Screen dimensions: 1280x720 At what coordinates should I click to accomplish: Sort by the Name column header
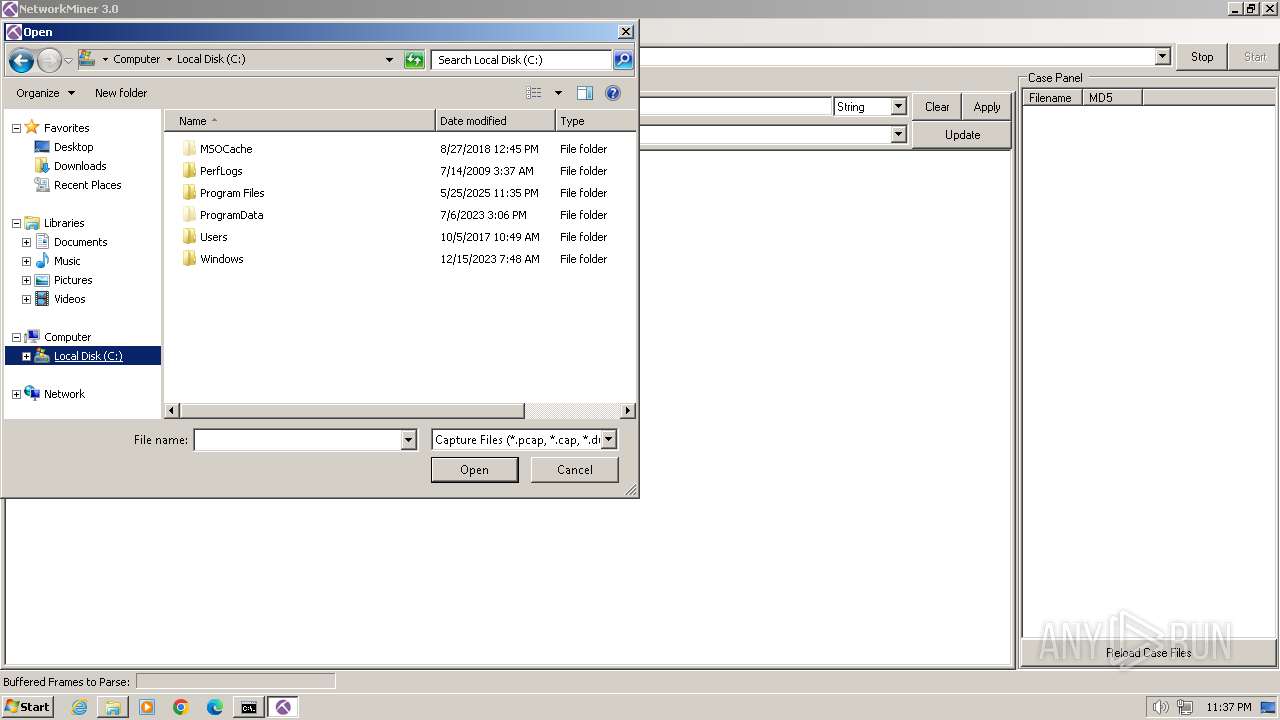pyautogui.click(x=300, y=121)
